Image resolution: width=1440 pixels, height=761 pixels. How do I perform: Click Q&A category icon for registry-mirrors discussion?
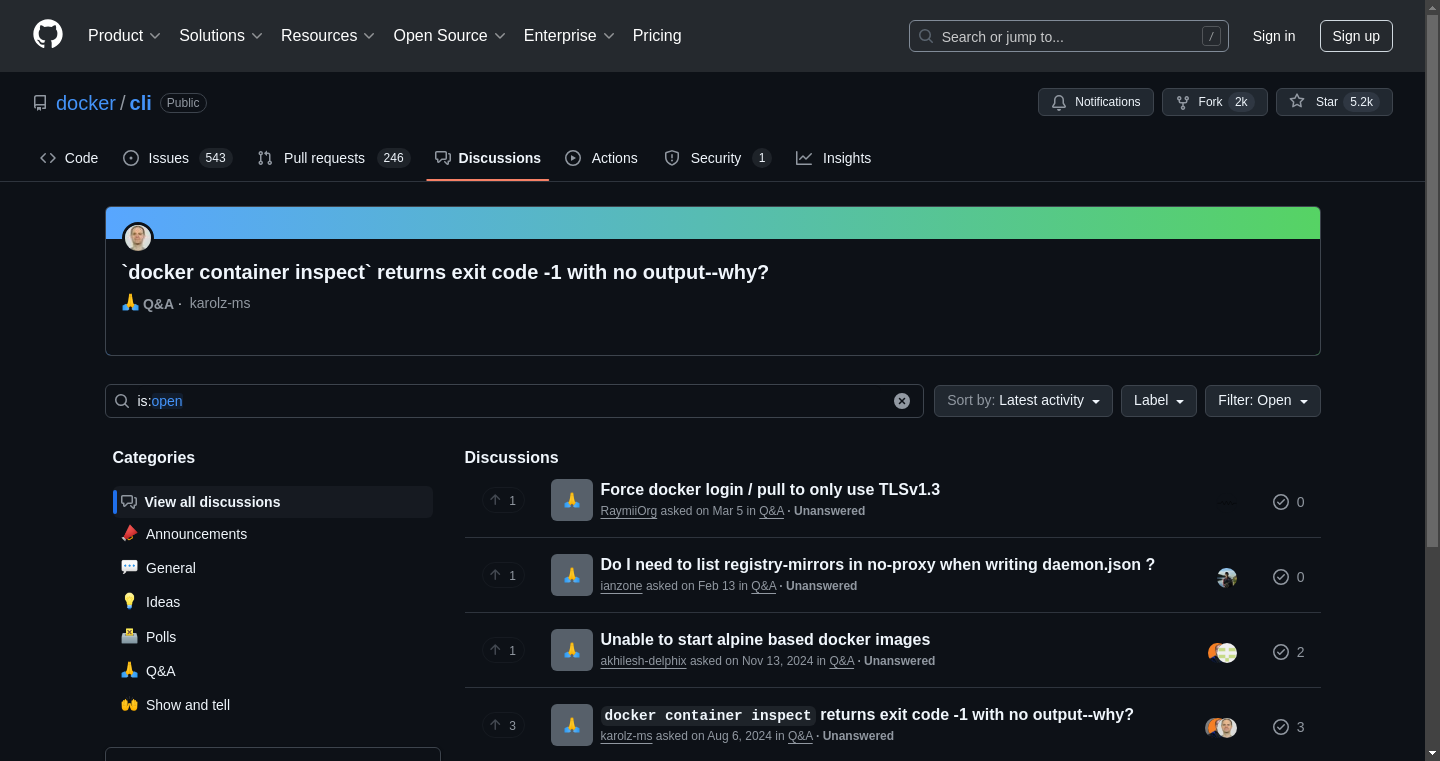pos(572,575)
